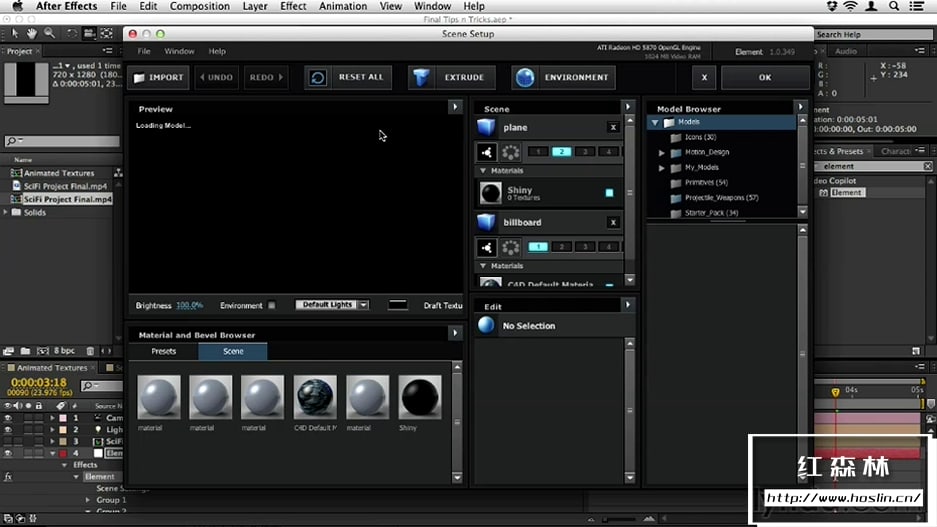937x527 pixels.
Task: Remove the billboard model with its X
Action: pyautogui.click(x=613, y=222)
